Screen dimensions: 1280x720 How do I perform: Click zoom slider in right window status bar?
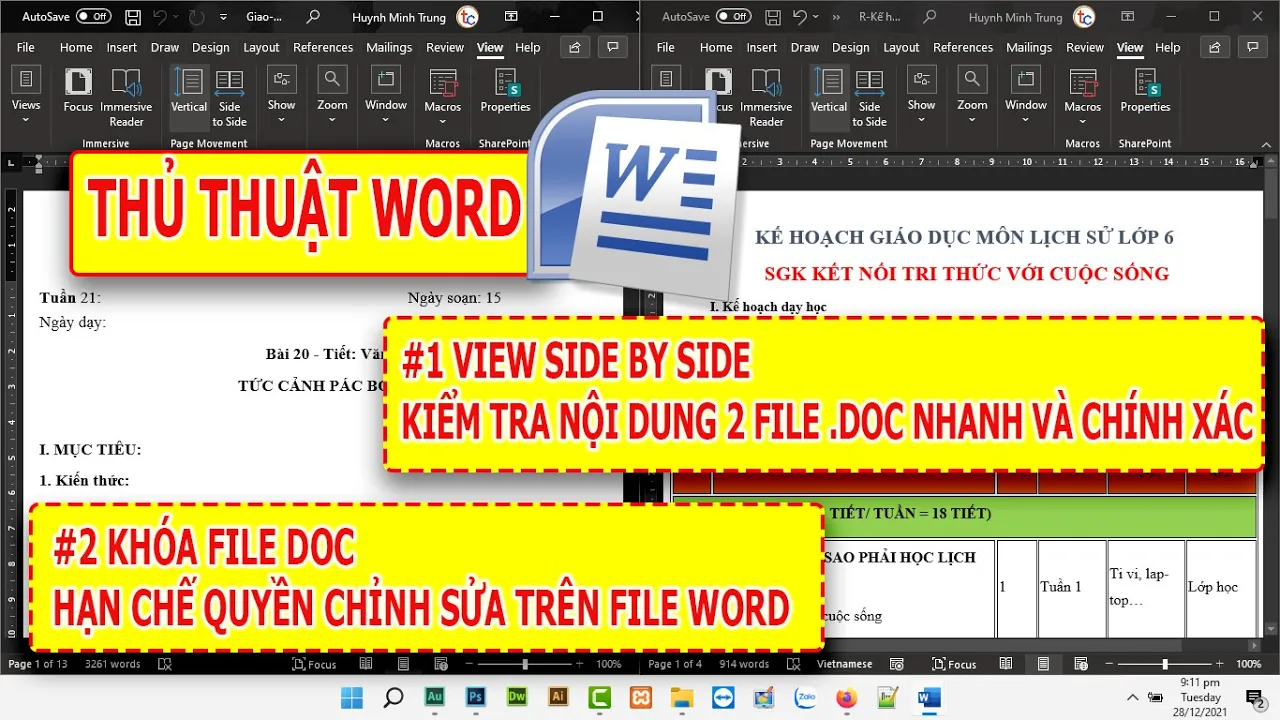pos(1165,664)
